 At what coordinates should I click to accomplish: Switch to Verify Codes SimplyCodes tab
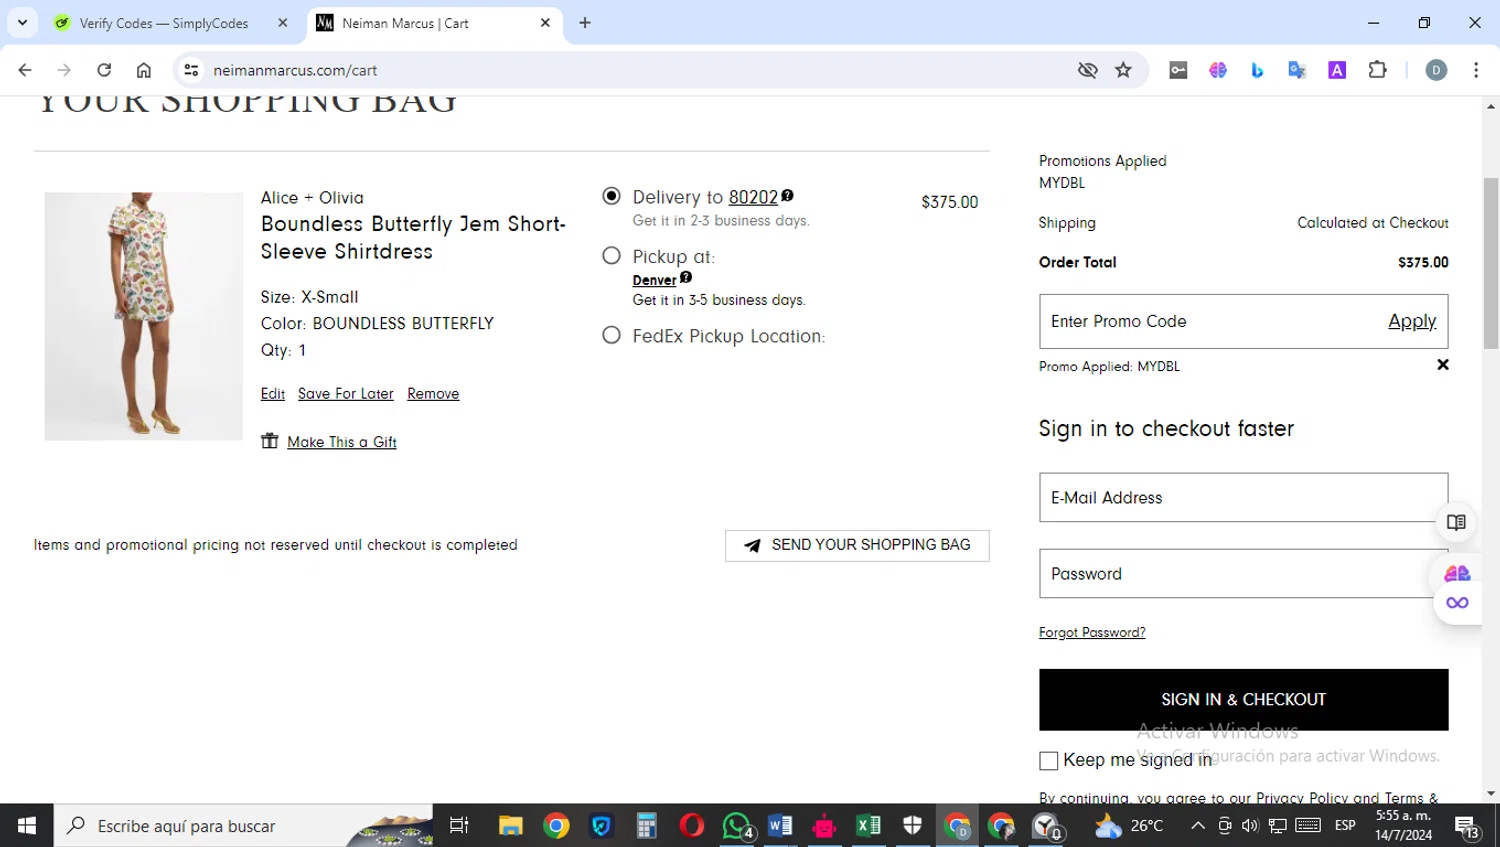[165, 23]
